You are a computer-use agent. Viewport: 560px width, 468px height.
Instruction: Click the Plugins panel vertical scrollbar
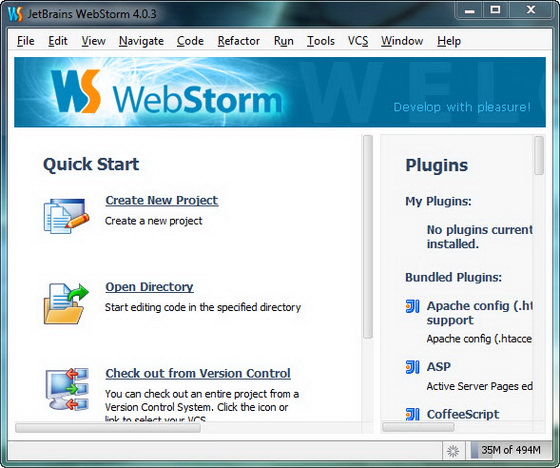539,155
